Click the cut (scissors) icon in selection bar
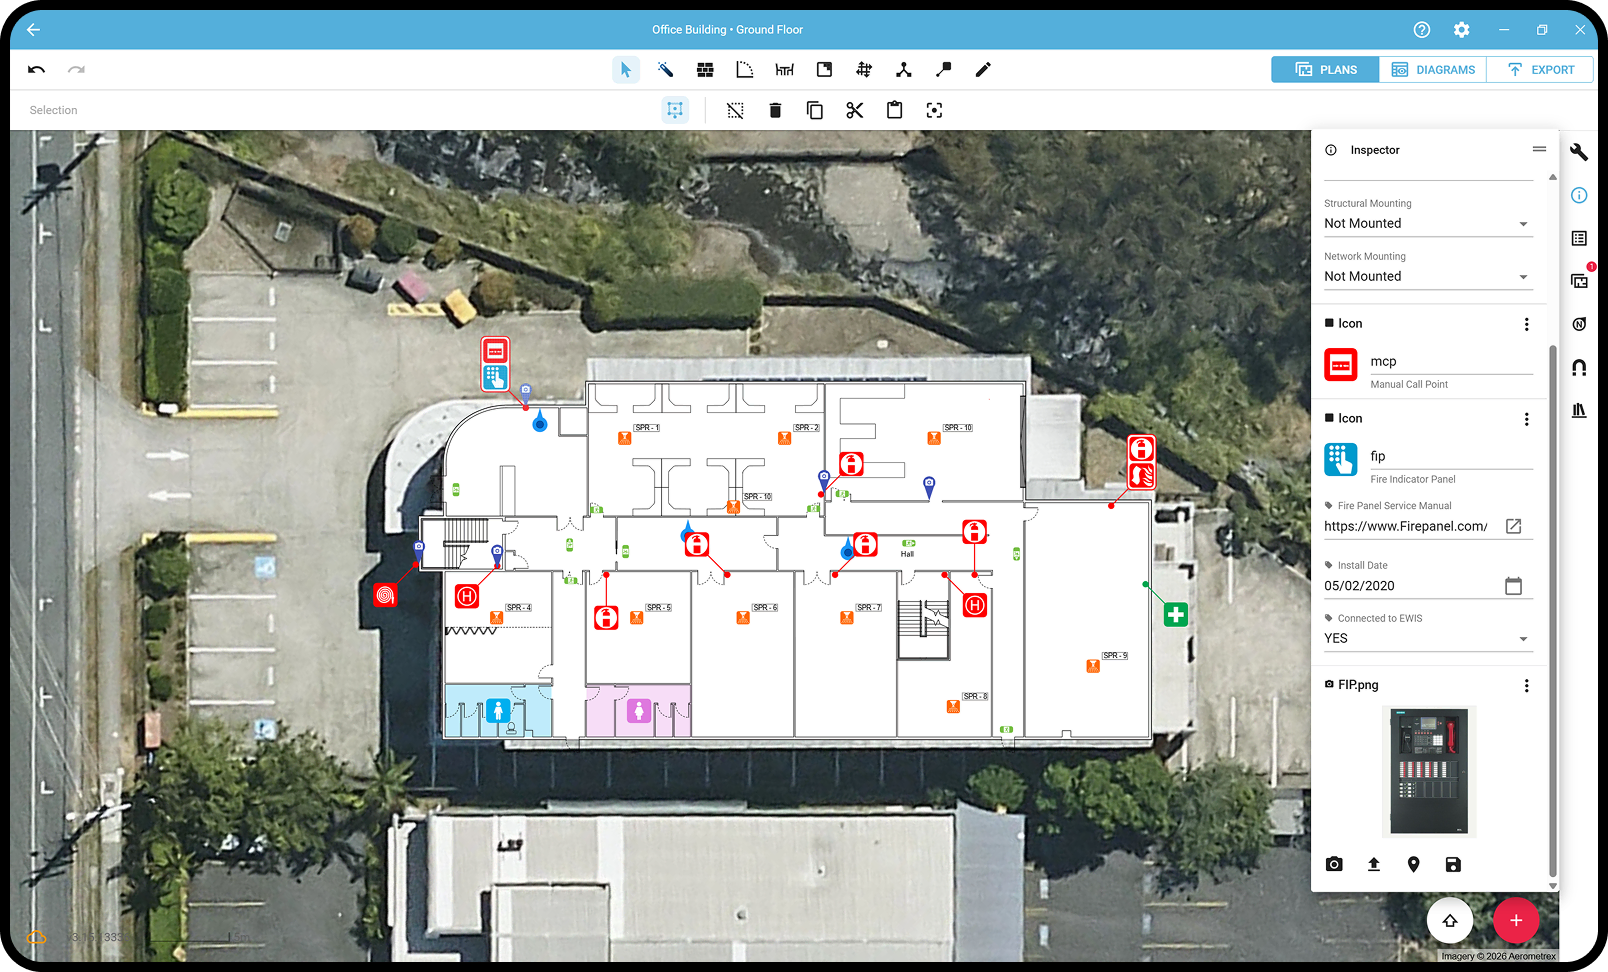The height and width of the screenshot is (972, 1608). tap(855, 110)
